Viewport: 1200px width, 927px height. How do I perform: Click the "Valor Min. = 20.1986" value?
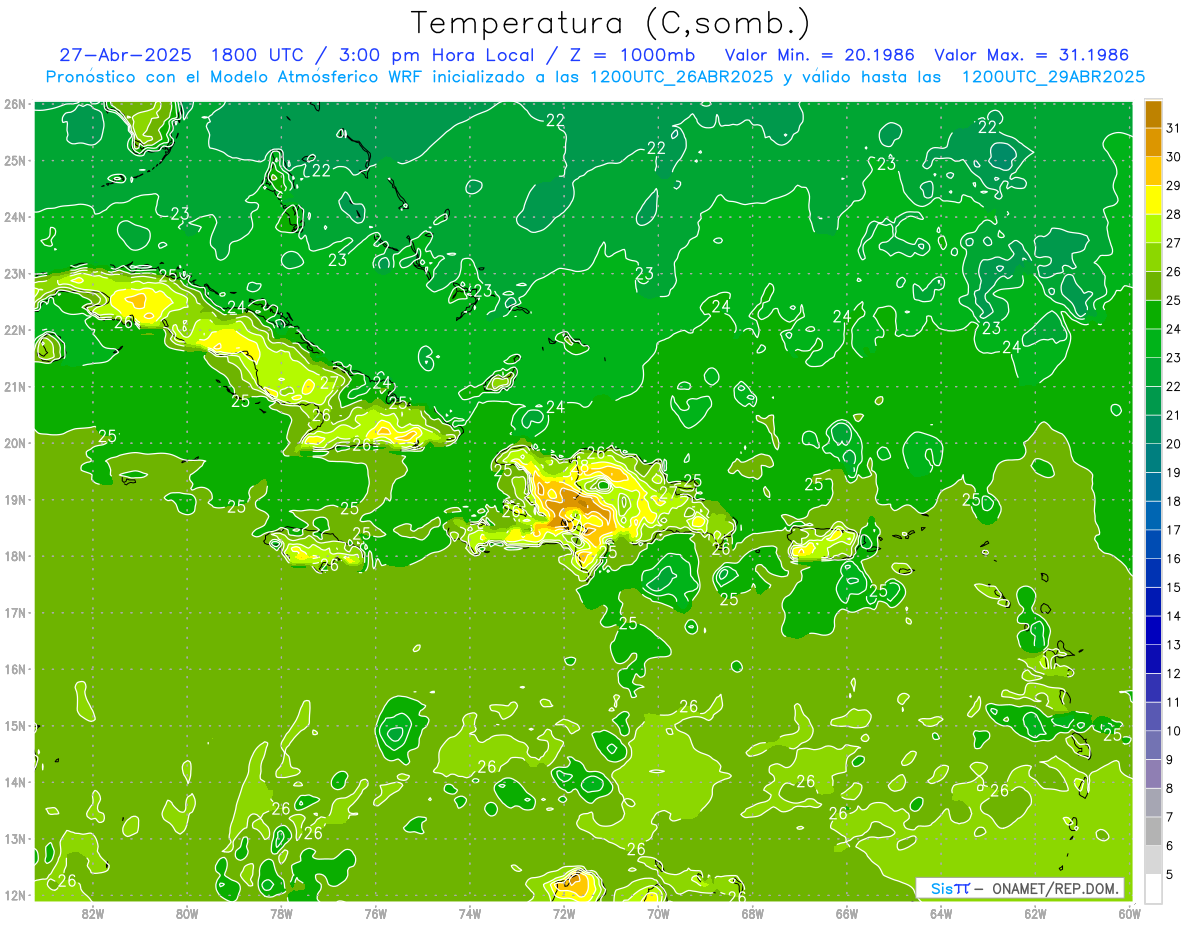[x=820, y=54]
